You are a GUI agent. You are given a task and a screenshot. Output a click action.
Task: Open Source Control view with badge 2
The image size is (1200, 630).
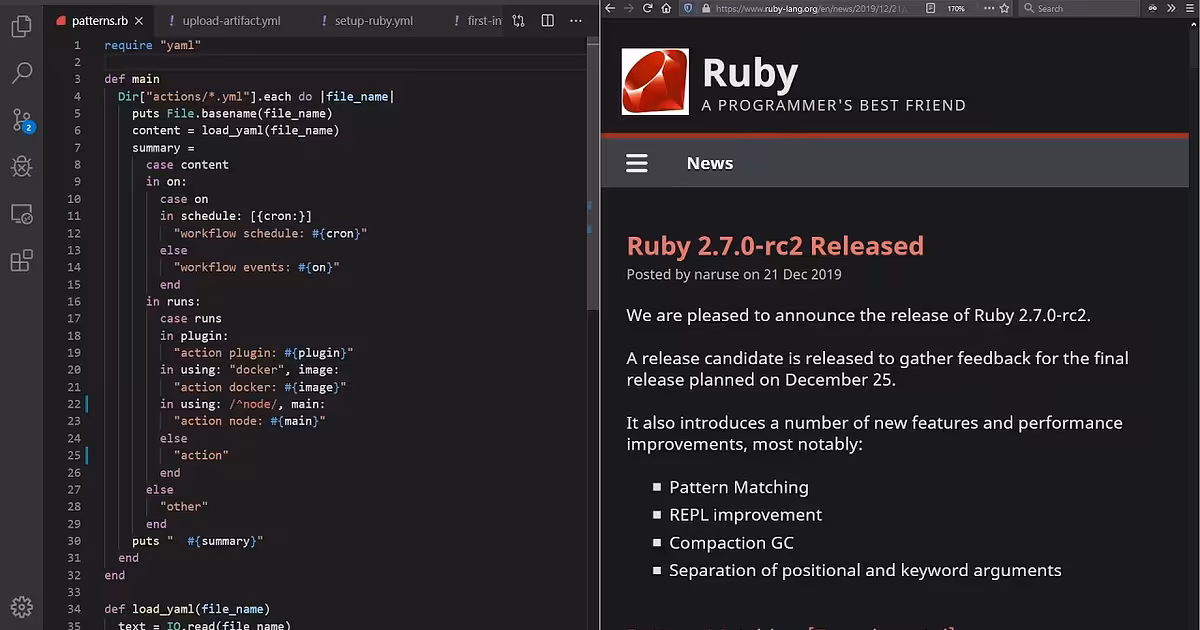22,121
